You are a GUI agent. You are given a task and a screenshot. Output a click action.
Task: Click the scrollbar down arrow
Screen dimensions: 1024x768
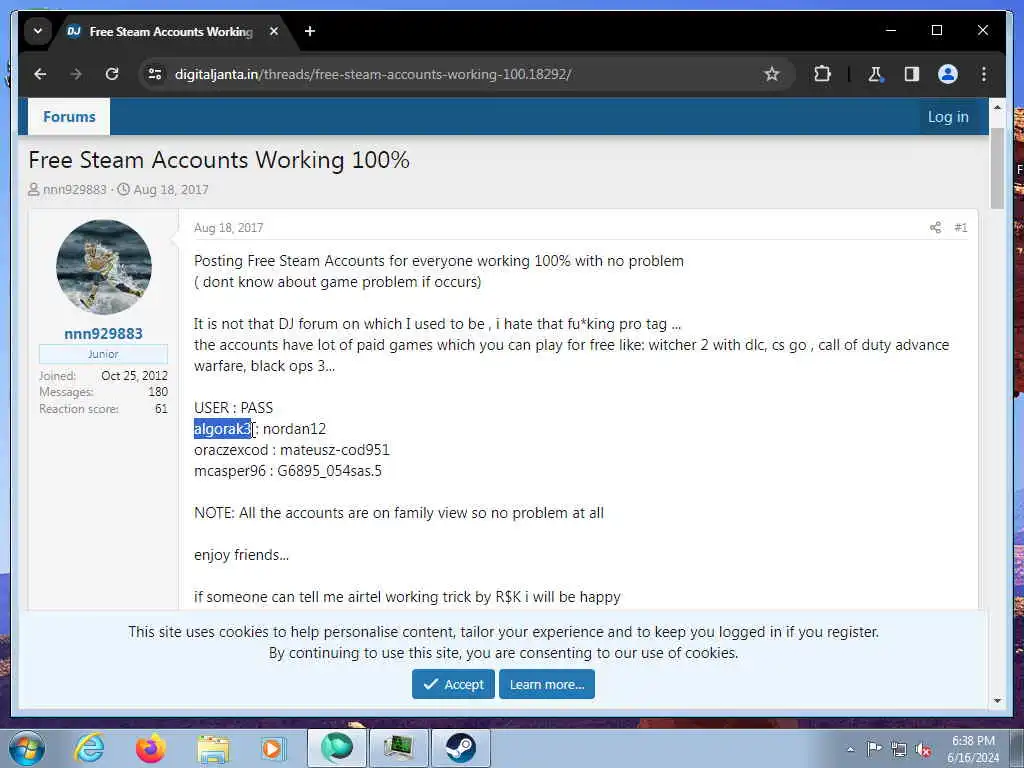(x=997, y=701)
